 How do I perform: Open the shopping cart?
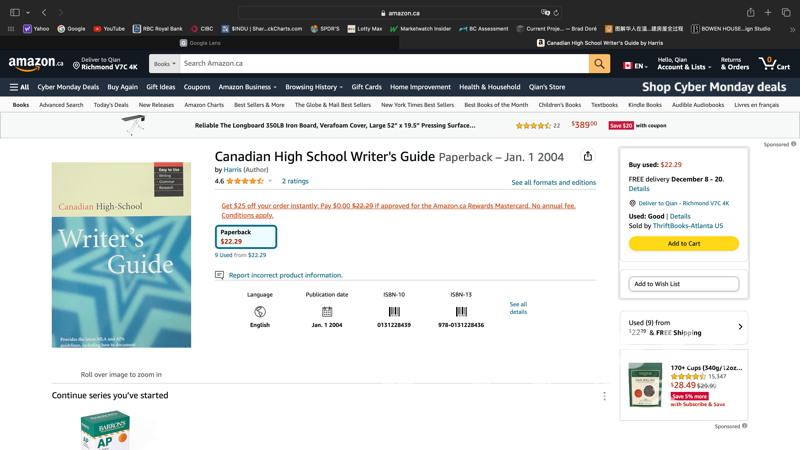pos(774,64)
